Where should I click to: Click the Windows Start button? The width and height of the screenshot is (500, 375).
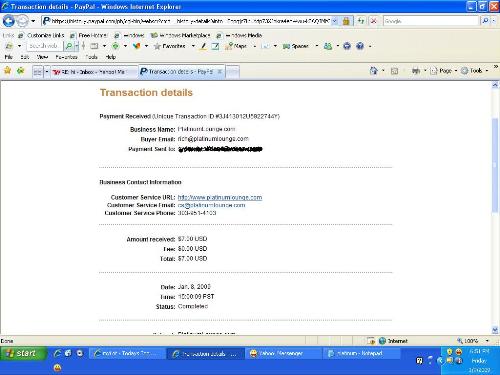pos(23,353)
